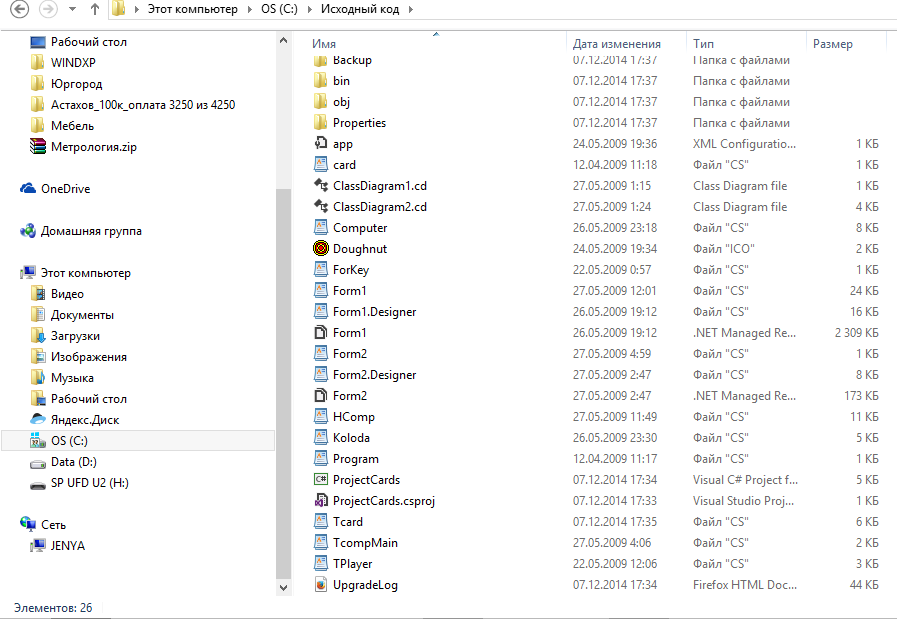
Task: Open the recent locations dropdown arrow
Action: point(72,10)
